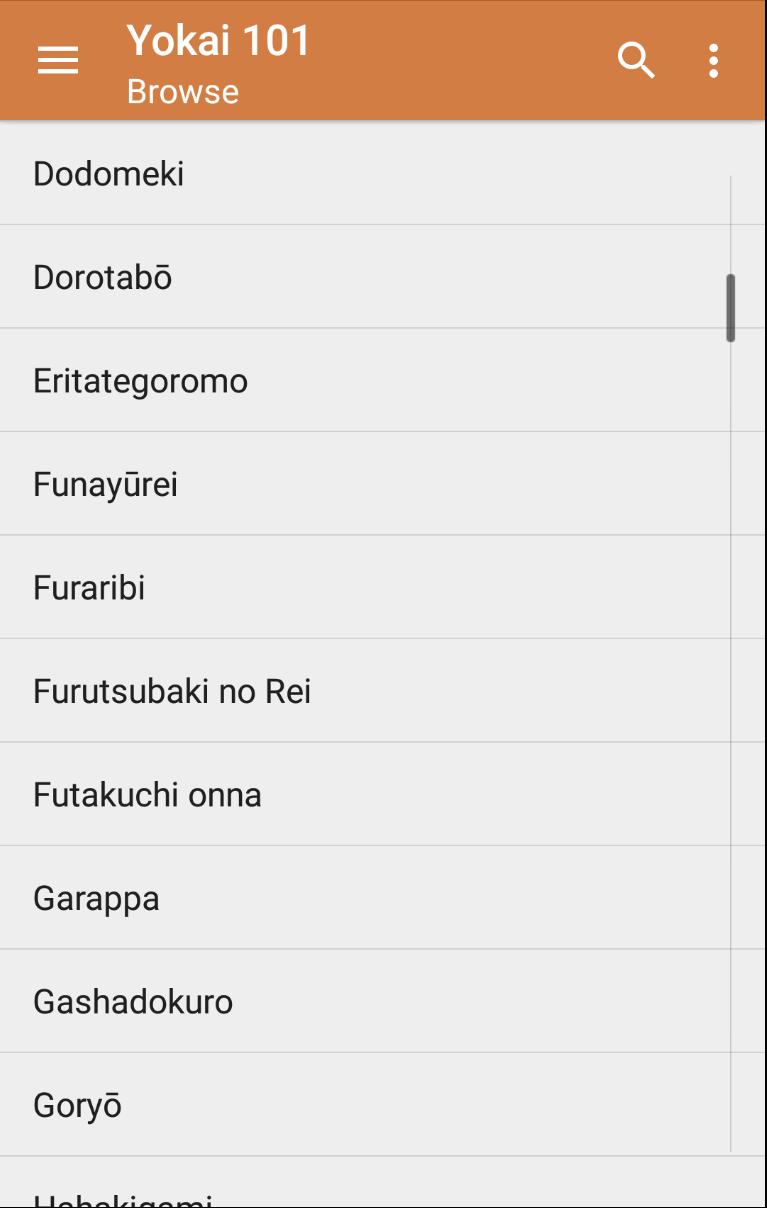Click the scrollbar track above the thumb
The image size is (767, 1208).
coord(731,220)
